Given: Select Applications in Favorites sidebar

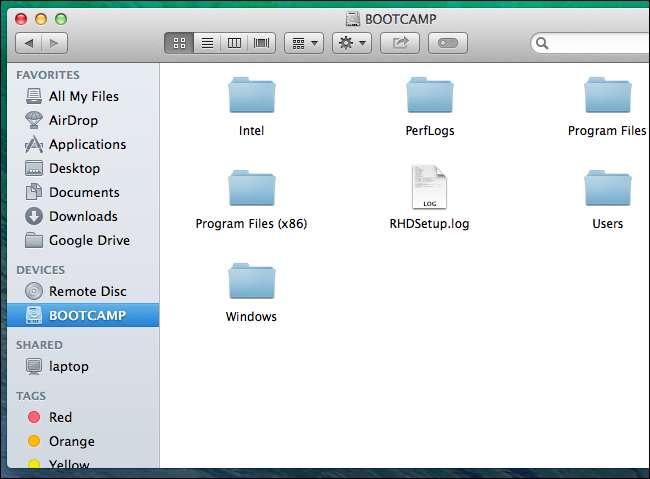Looking at the screenshot, I should pos(87,144).
